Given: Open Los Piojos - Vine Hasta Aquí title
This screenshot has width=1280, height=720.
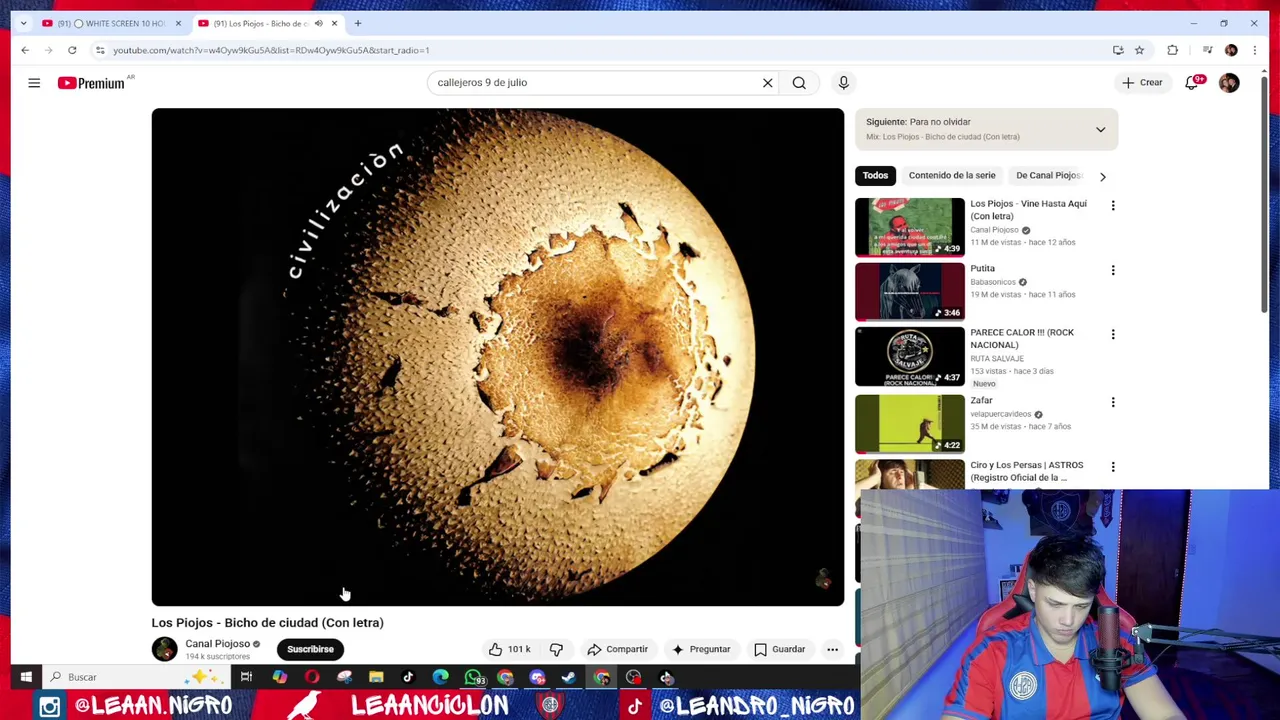Looking at the screenshot, I should click(1028, 210).
